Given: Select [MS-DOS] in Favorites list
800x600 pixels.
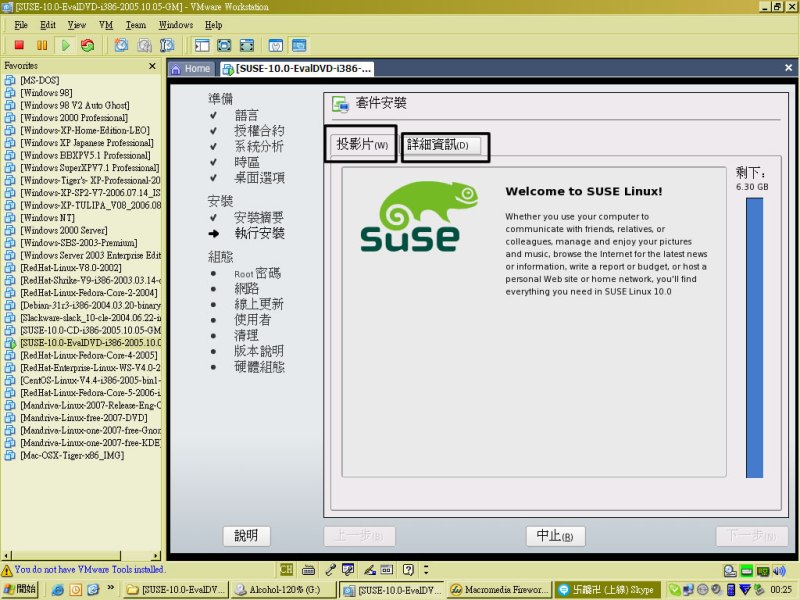Looking at the screenshot, I should (39, 80).
